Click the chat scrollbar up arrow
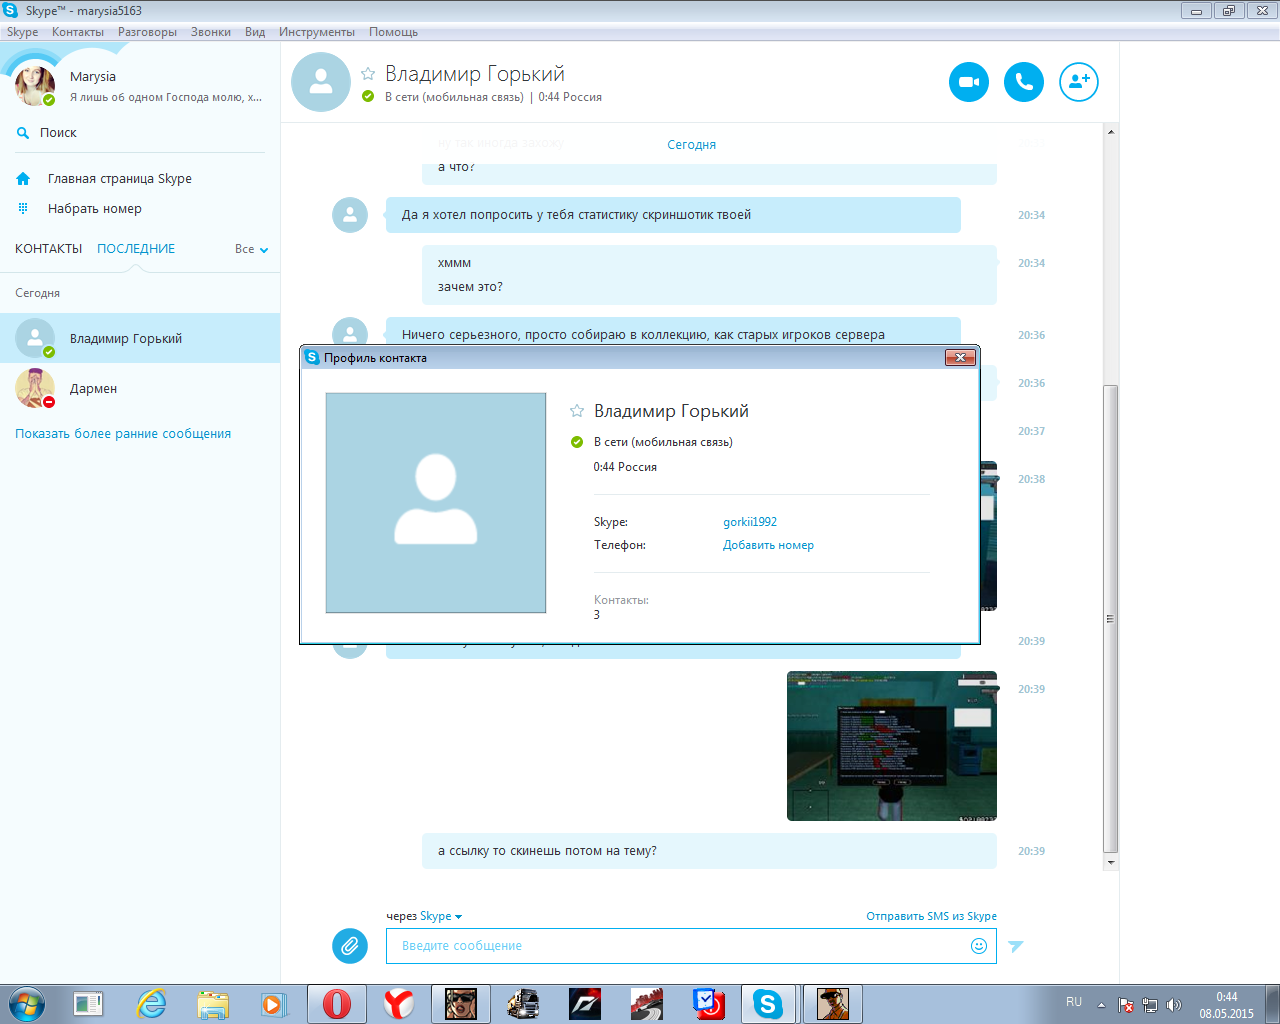This screenshot has width=1280, height=1024. (1111, 132)
